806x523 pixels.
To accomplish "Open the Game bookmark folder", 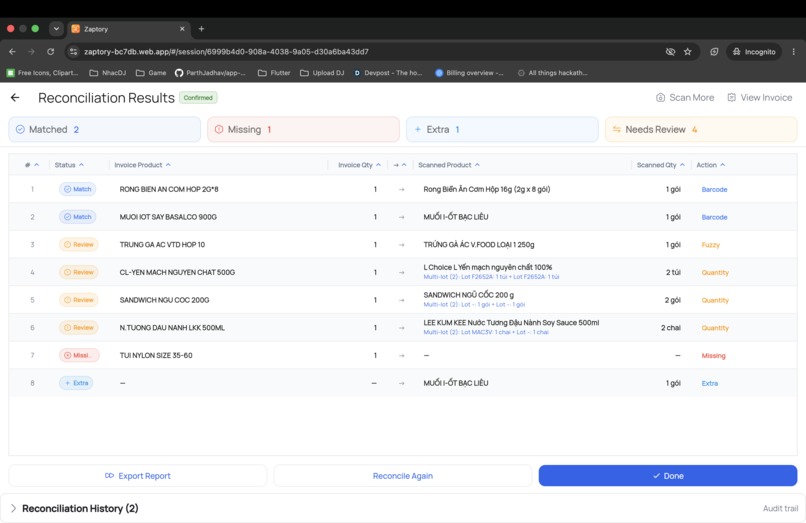I will [x=151, y=73].
